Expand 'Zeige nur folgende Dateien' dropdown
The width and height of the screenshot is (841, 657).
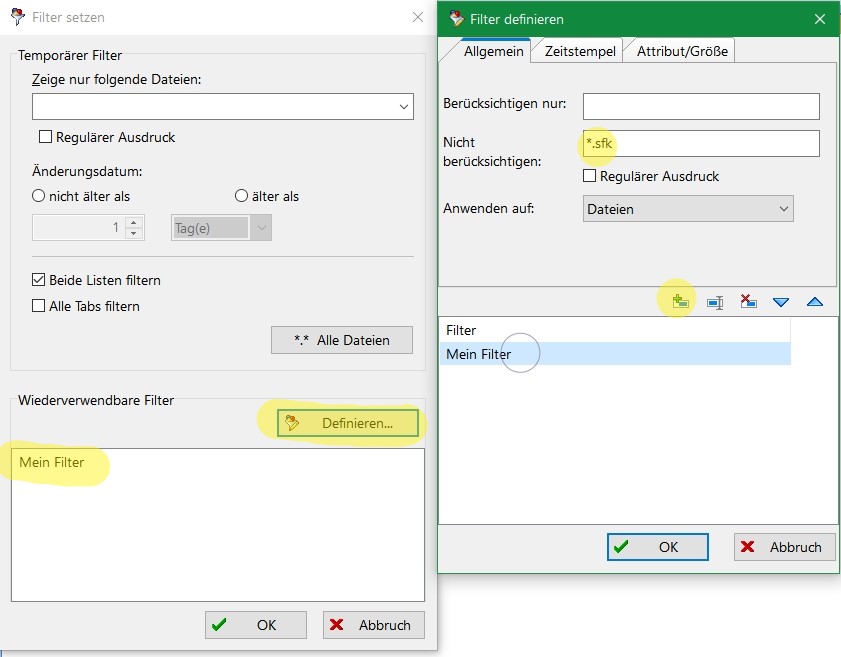[x=404, y=107]
